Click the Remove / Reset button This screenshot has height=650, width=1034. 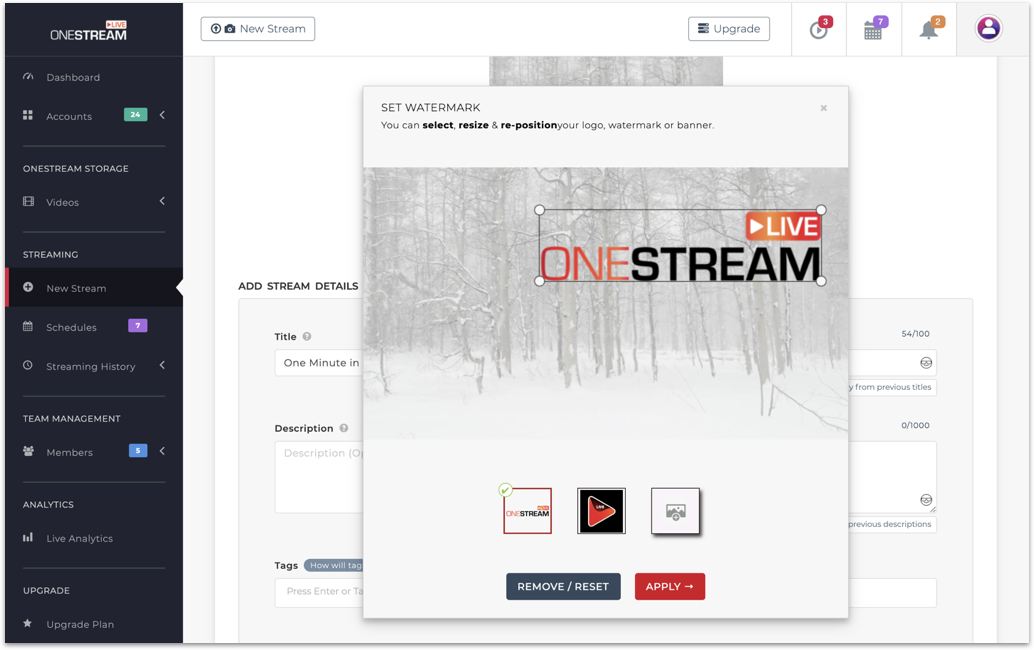[563, 587]
